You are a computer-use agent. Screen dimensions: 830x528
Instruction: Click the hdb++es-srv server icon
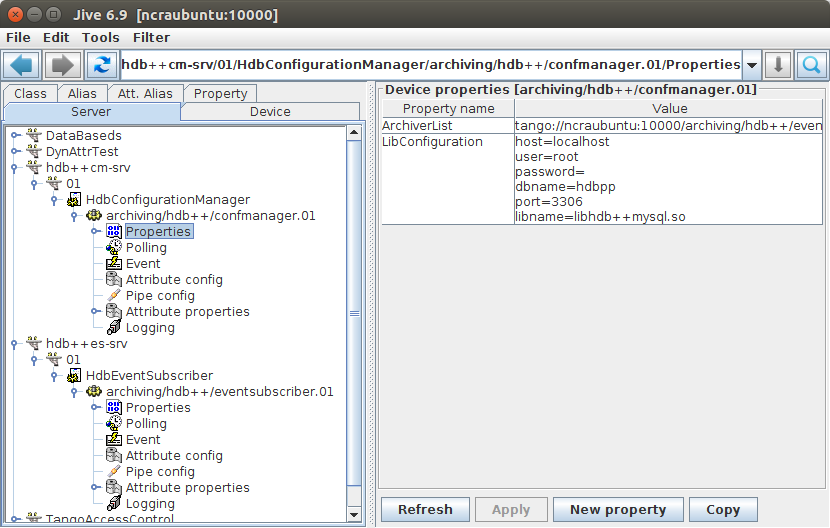click(x=34, y=343)
